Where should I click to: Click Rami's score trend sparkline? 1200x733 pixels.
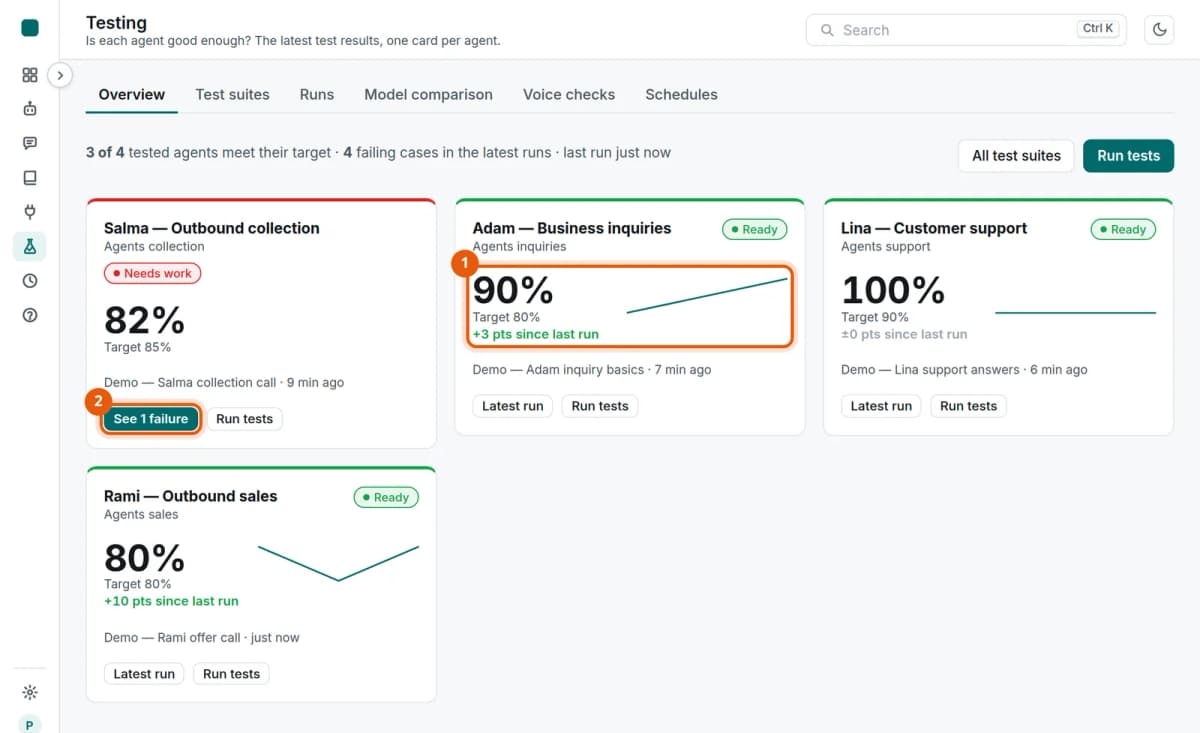(x=339, y=563)
